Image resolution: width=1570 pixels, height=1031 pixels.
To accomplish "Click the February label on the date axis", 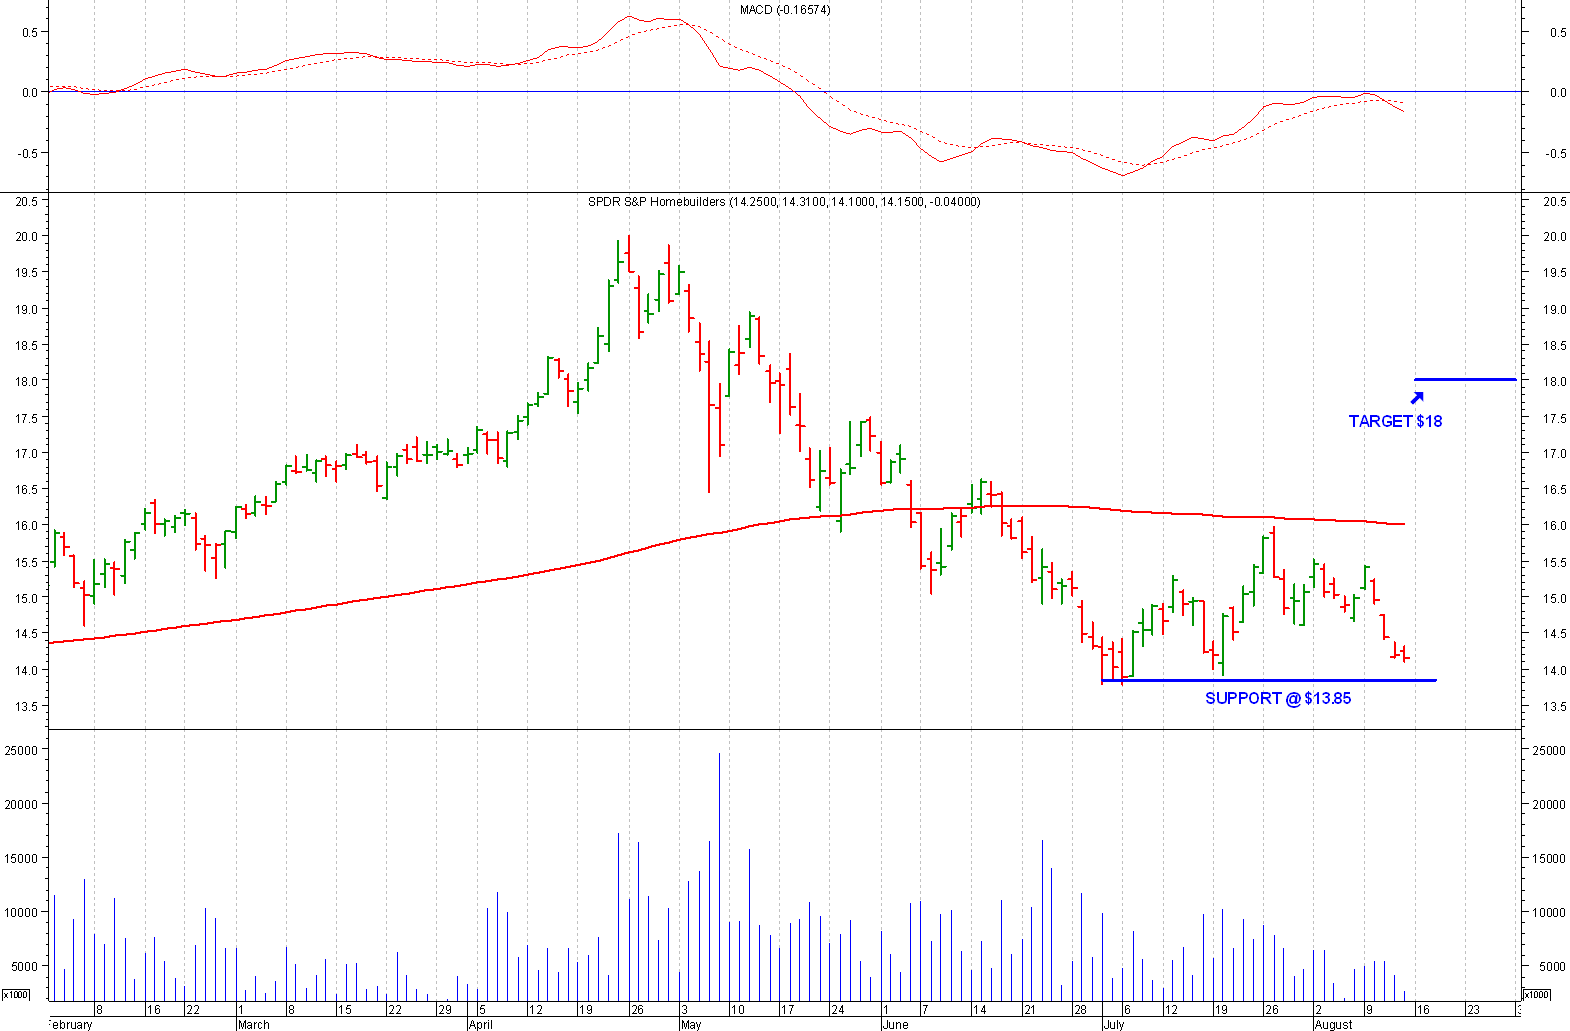I will pos(71,1024).
